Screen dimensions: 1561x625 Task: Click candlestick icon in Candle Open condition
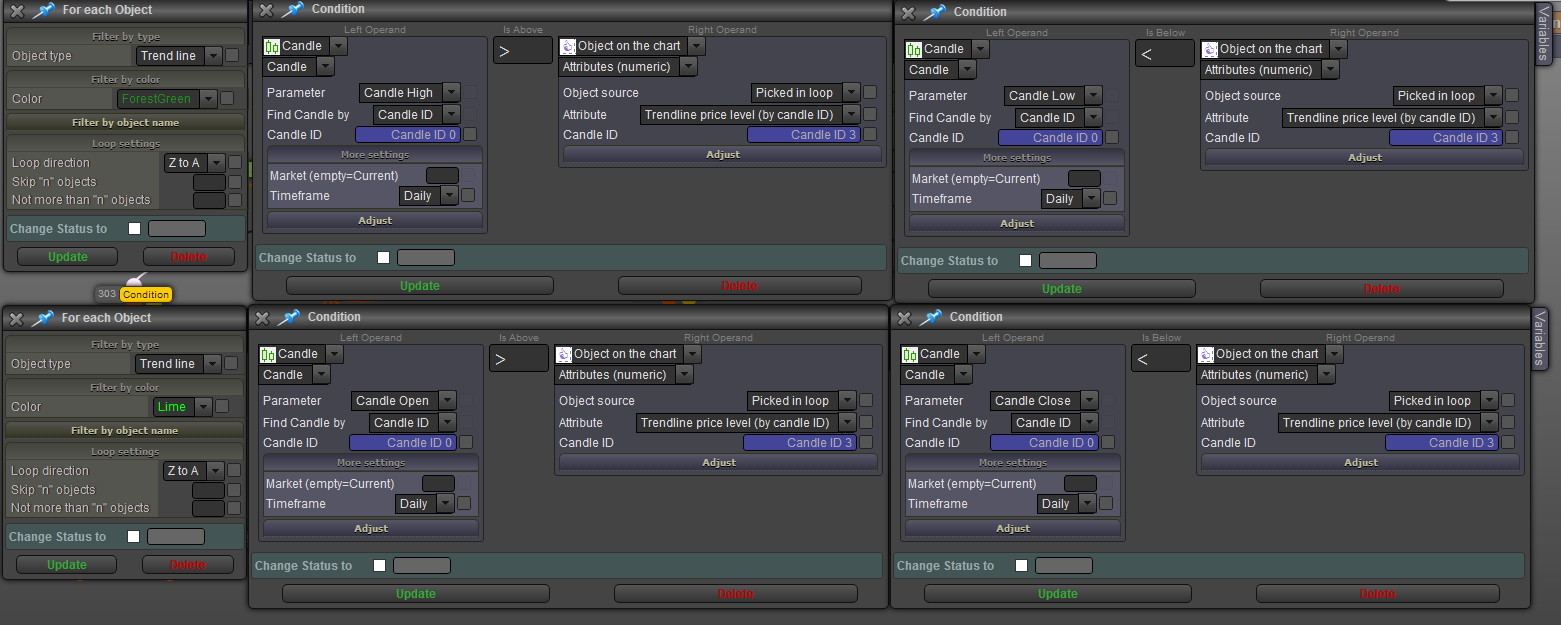click(x=268, y=354)
